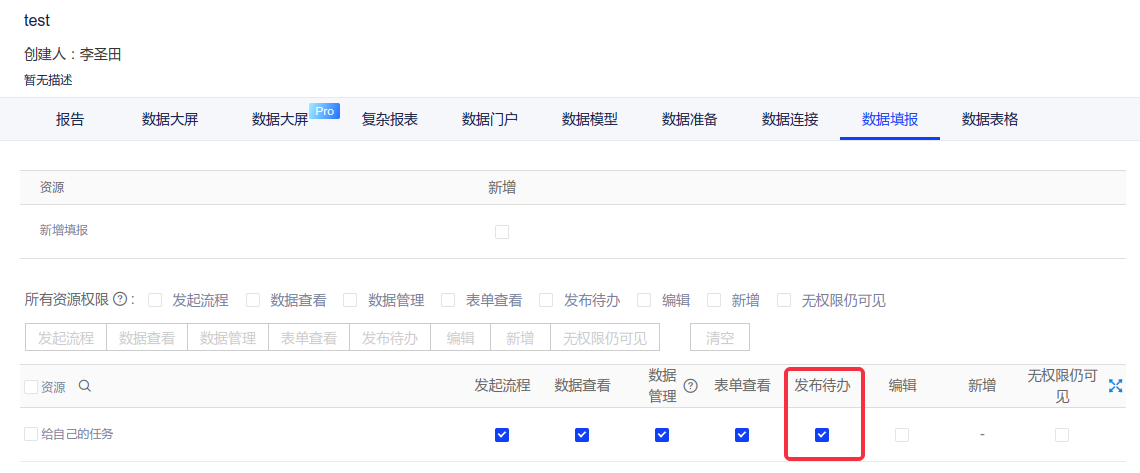Check the 数据查看 all-resources permission checkbox
This screenshot has width=1140, height=473.
click(x=253, y=300)
